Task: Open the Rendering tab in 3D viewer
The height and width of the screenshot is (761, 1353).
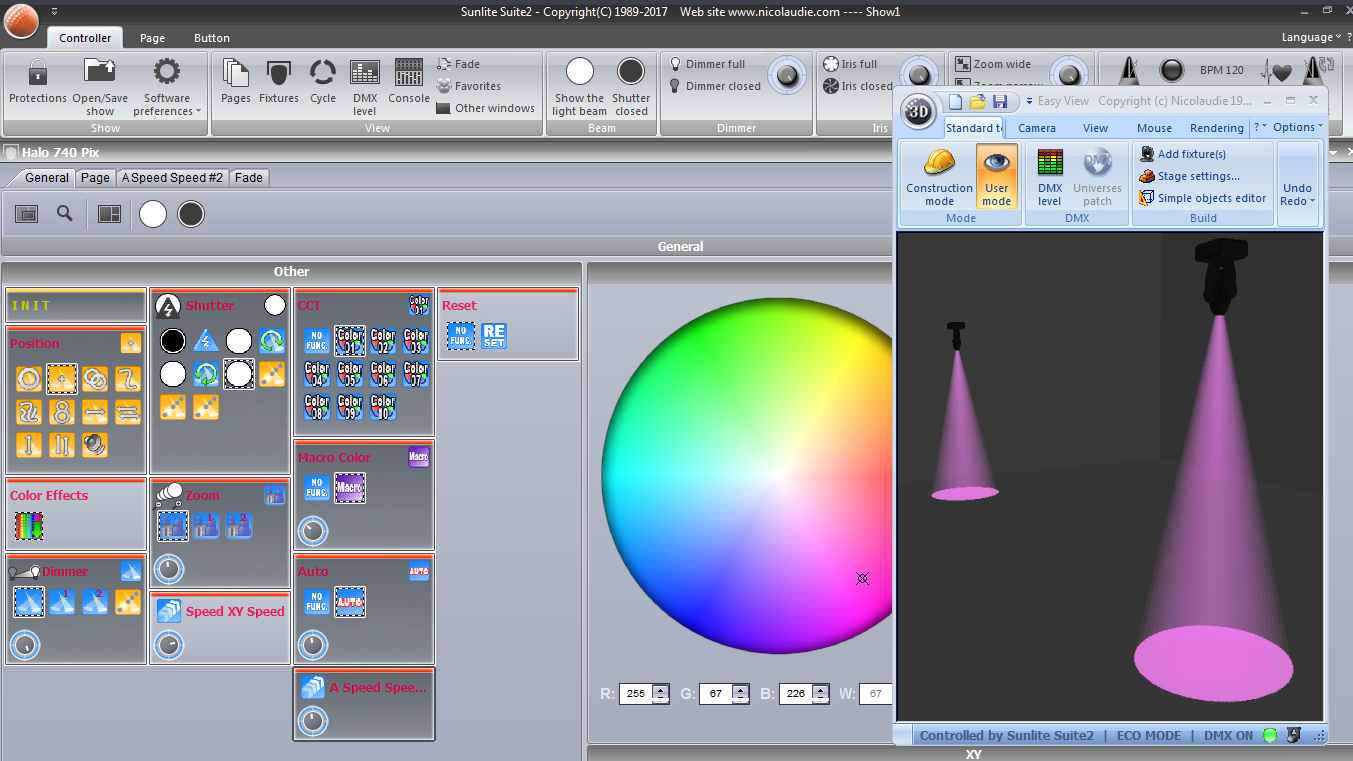Action: pos(1216,128)
